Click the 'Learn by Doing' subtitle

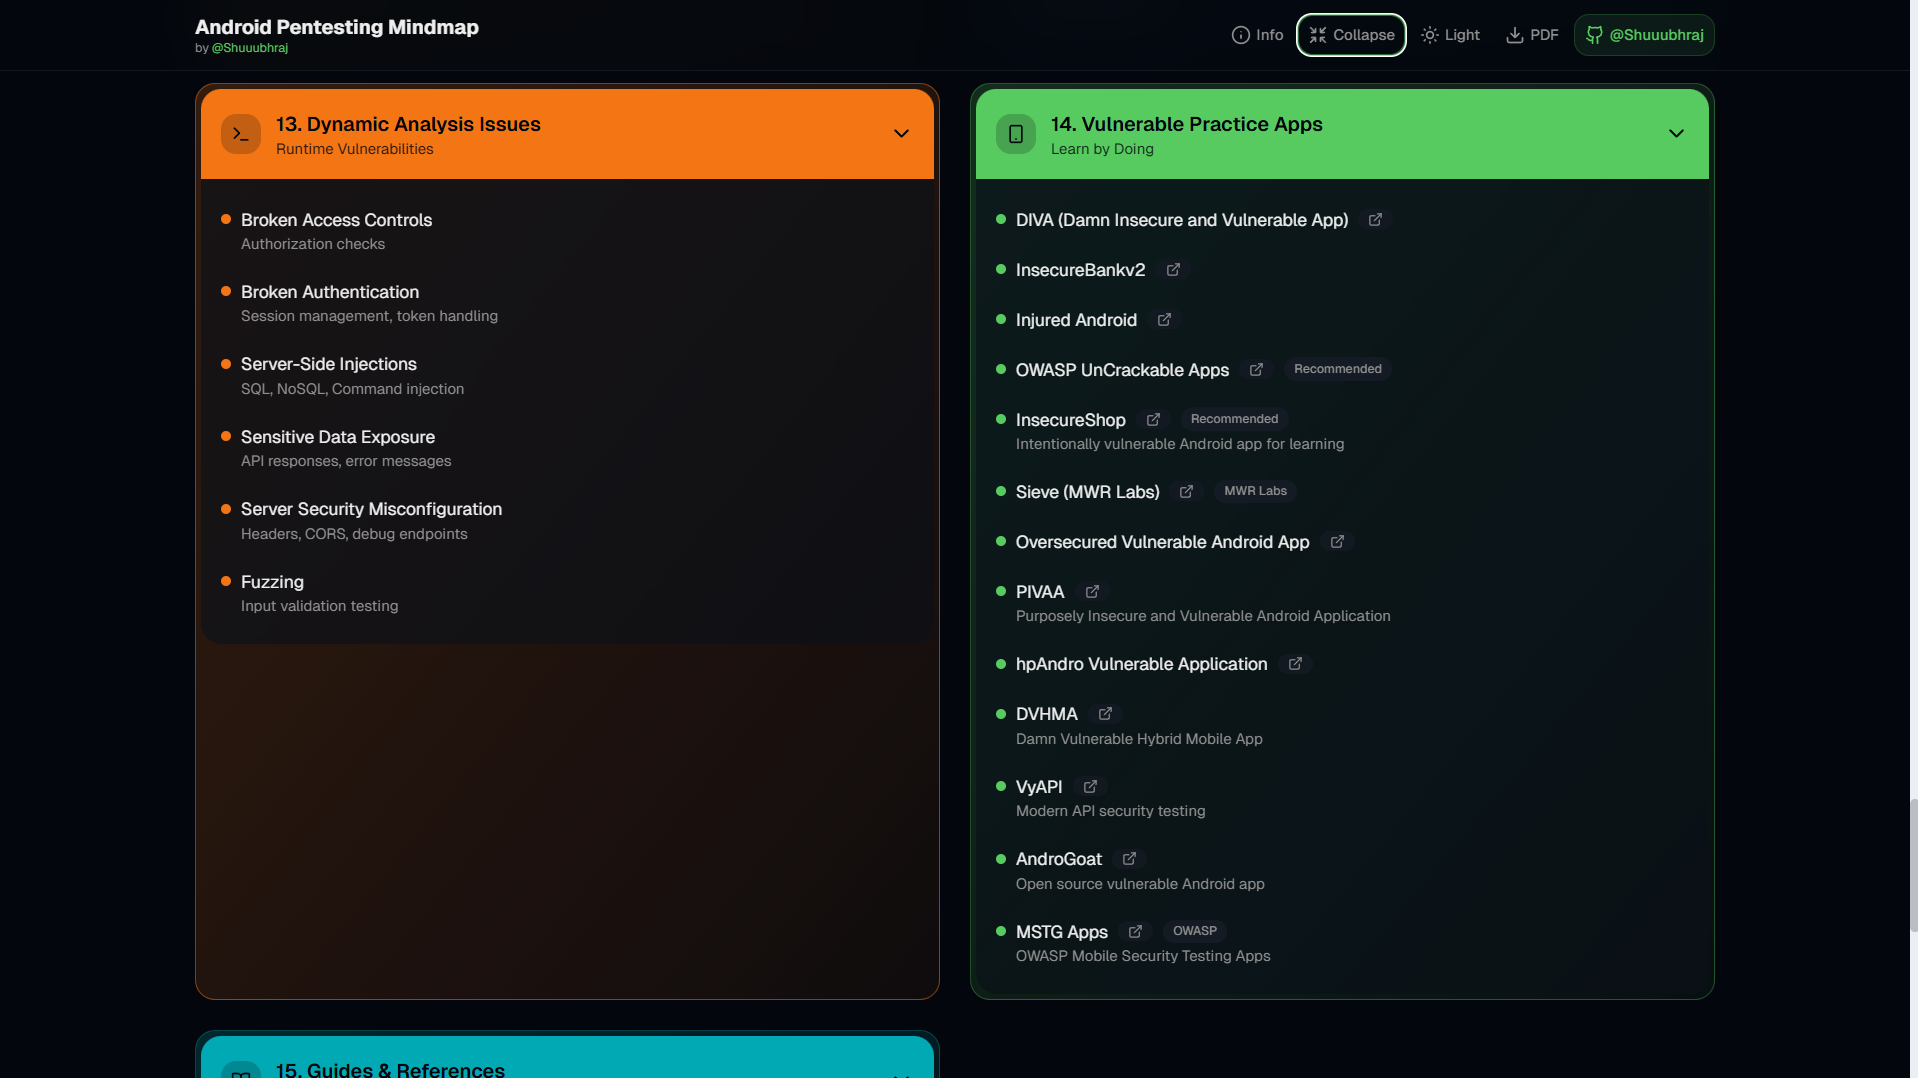pyautogui.click(x=1101, y=149)
